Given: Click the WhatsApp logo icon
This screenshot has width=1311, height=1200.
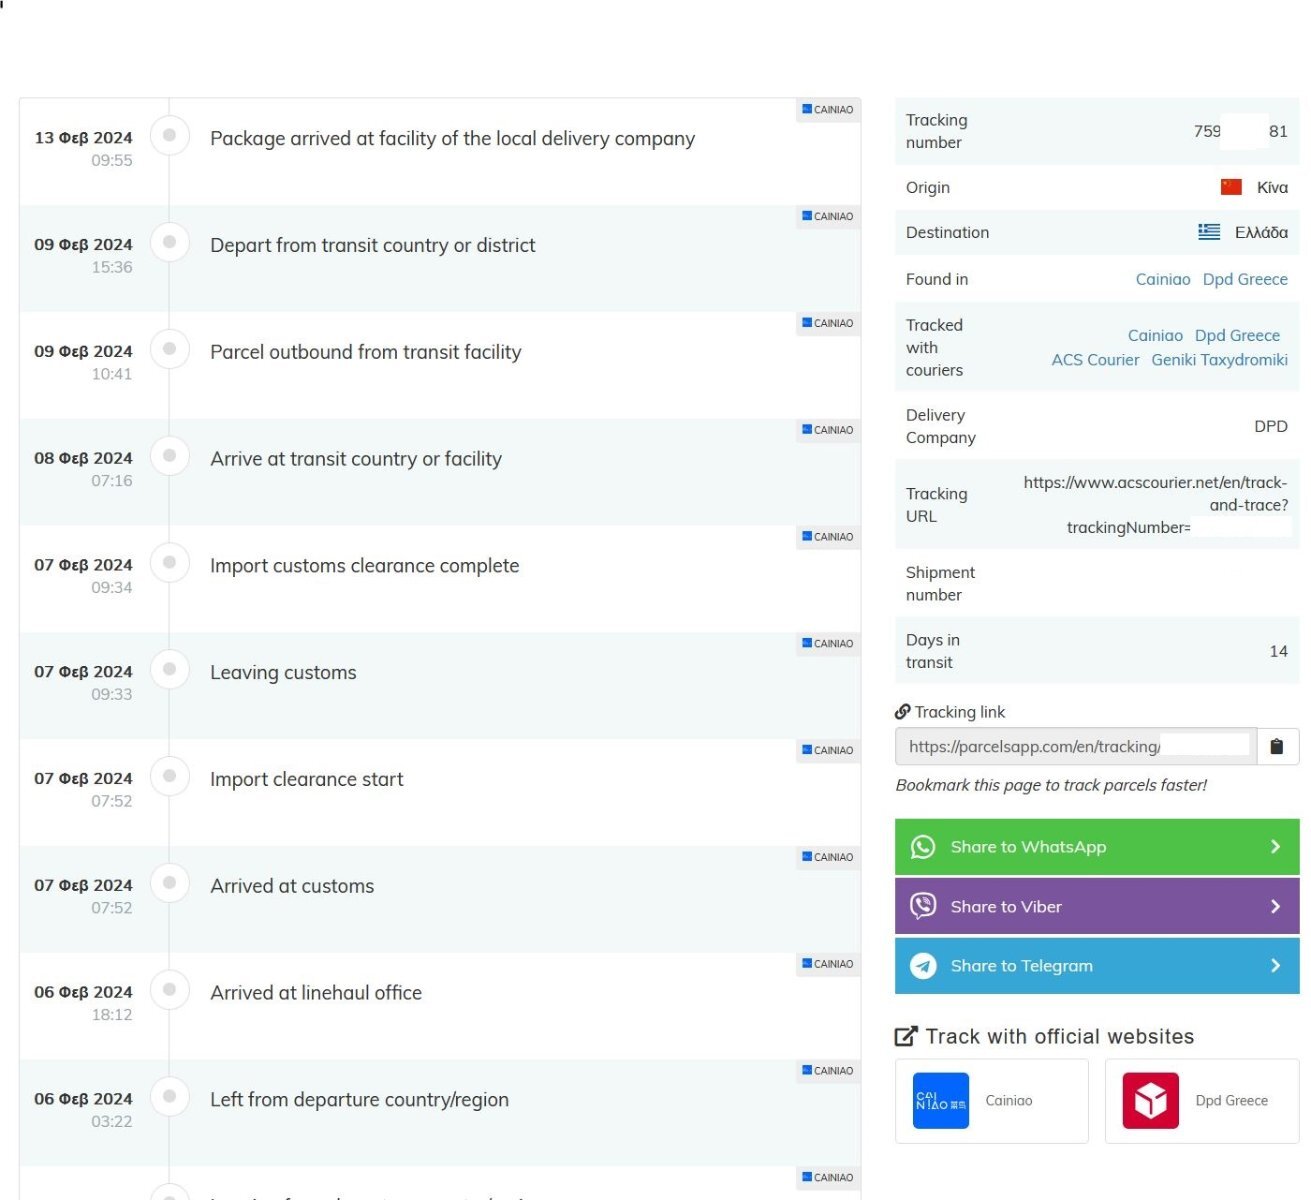Looking at the screenshot, I should pos(923,847).
